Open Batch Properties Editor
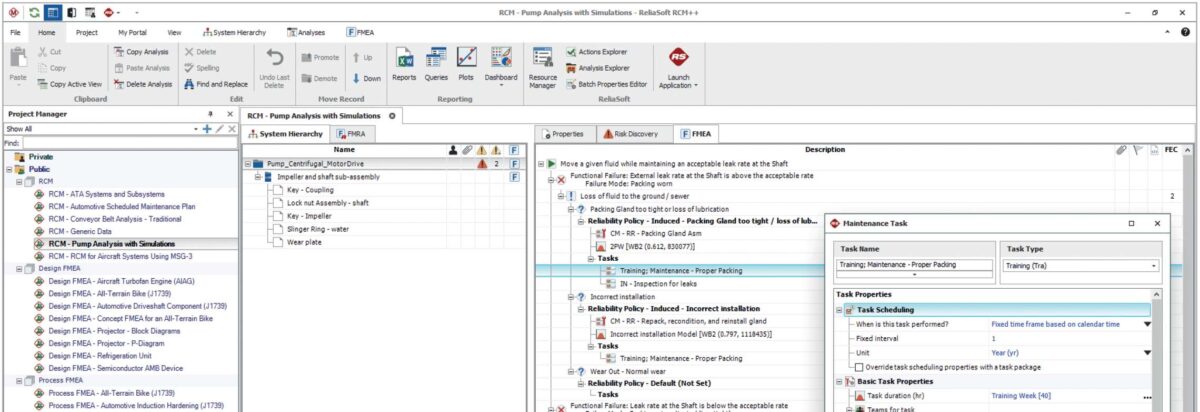1200x412 pixels. click(606, 84)
